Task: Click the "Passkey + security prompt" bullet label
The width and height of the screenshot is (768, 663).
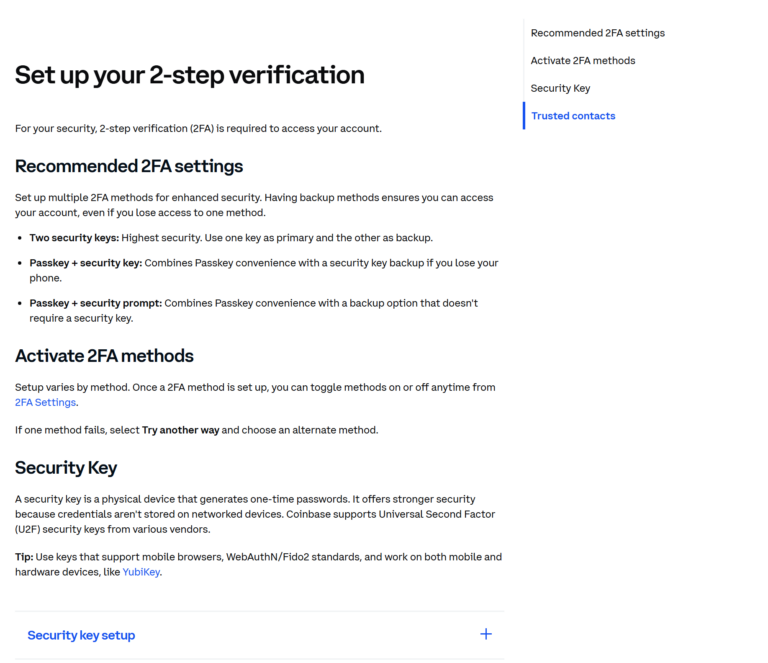Action: click(95, 303)
